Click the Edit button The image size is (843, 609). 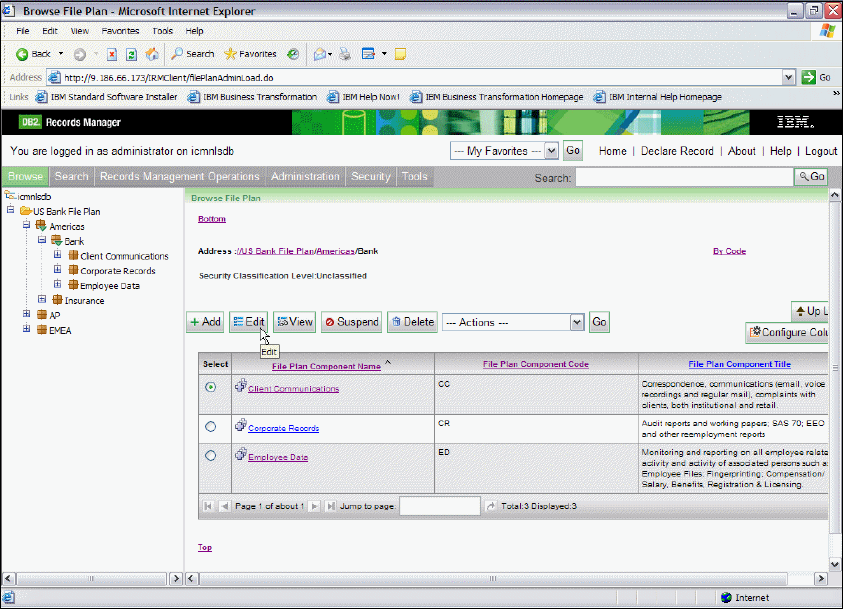point(248,322)
